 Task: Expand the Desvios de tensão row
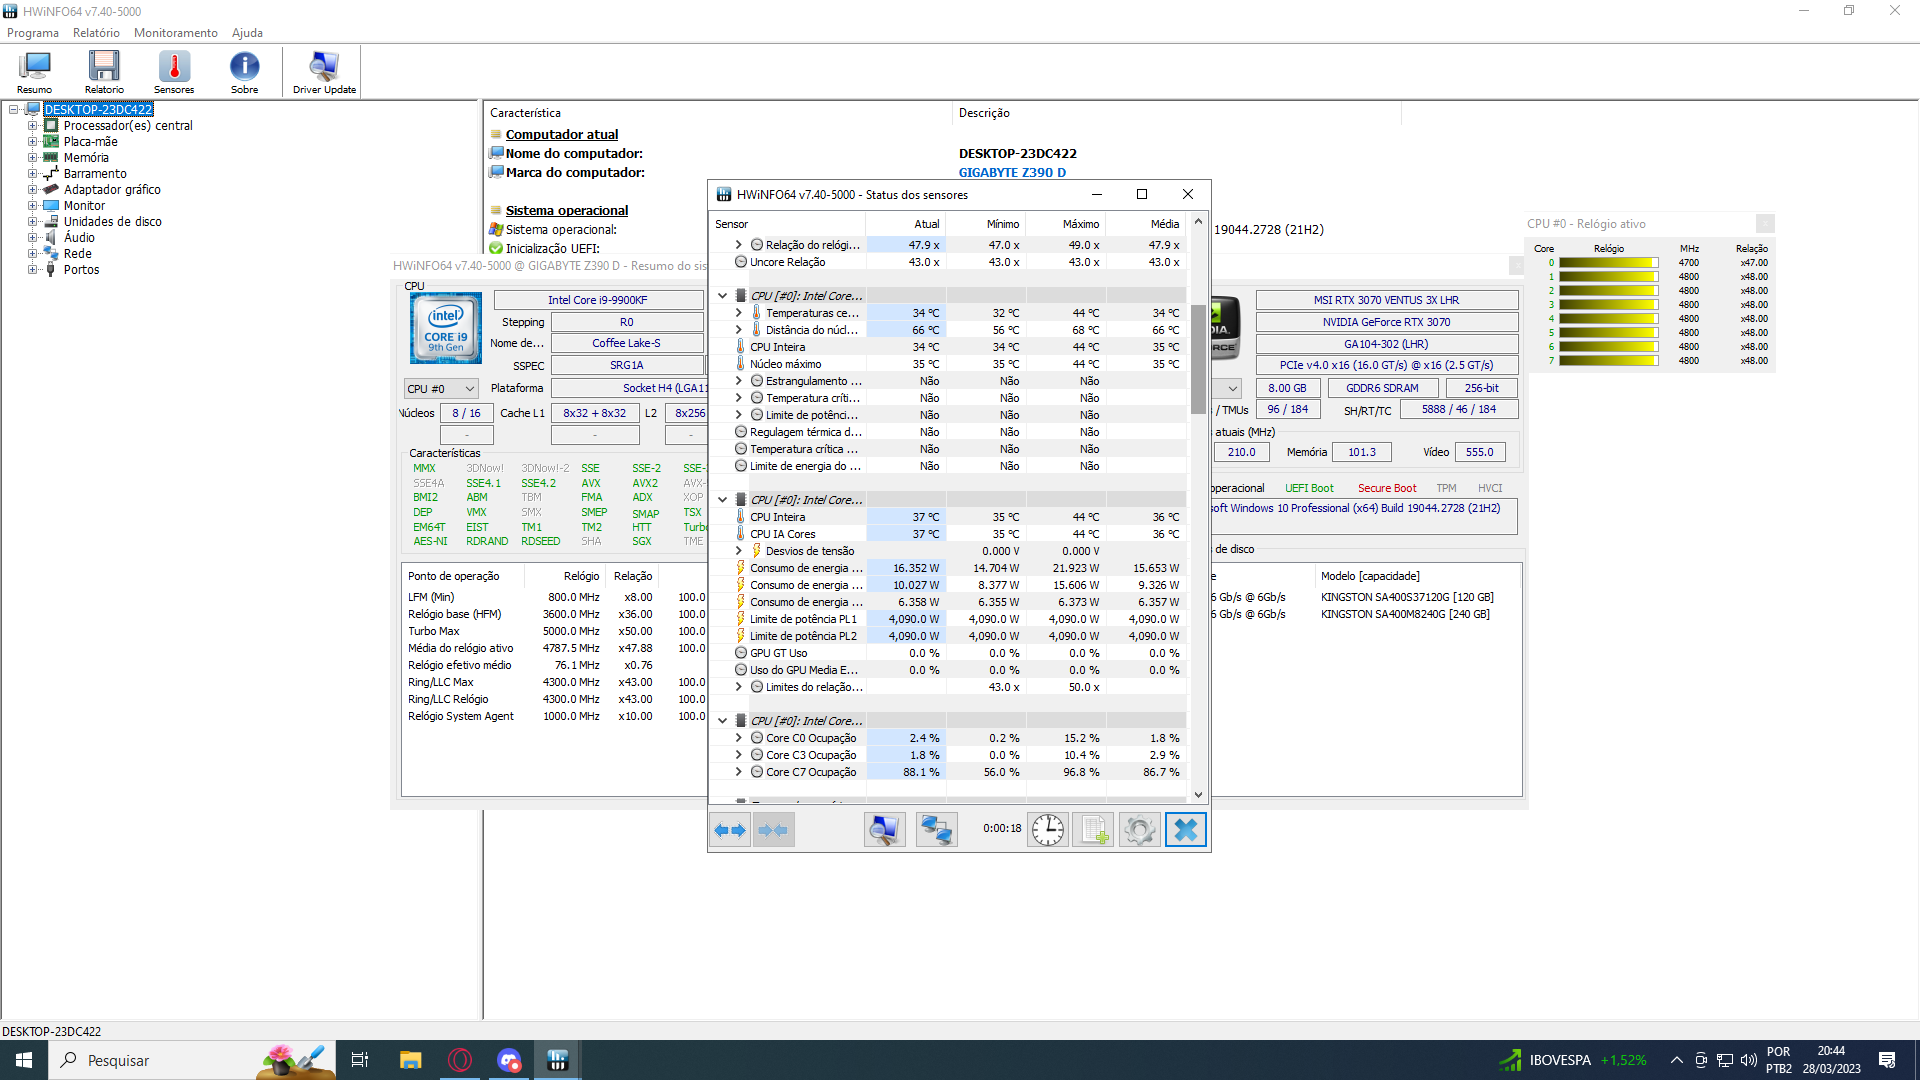pos(739,551)
